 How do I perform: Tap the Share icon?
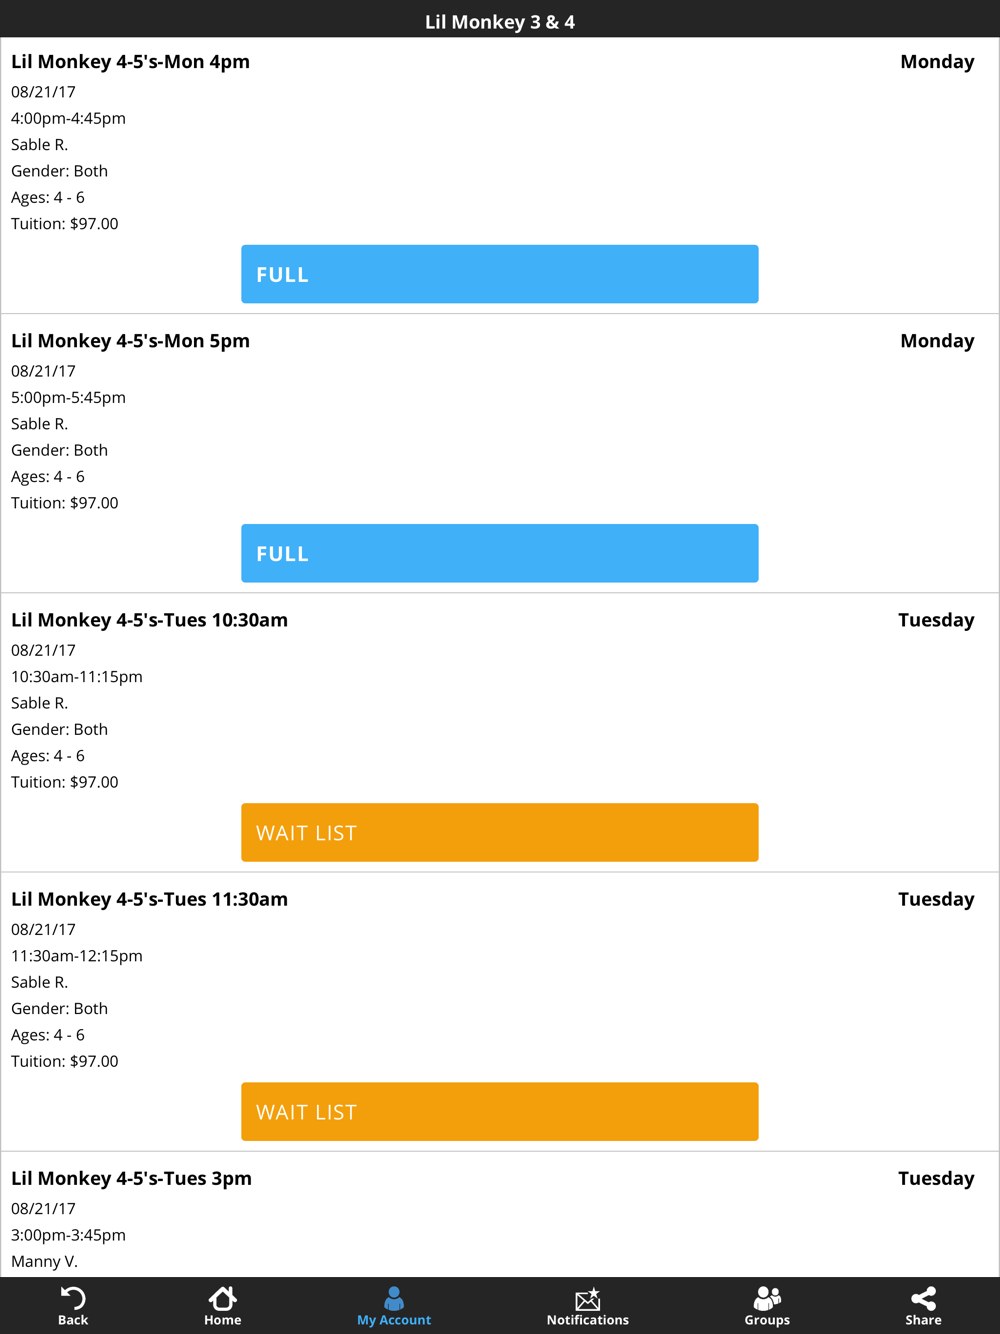coord(924,1298)
